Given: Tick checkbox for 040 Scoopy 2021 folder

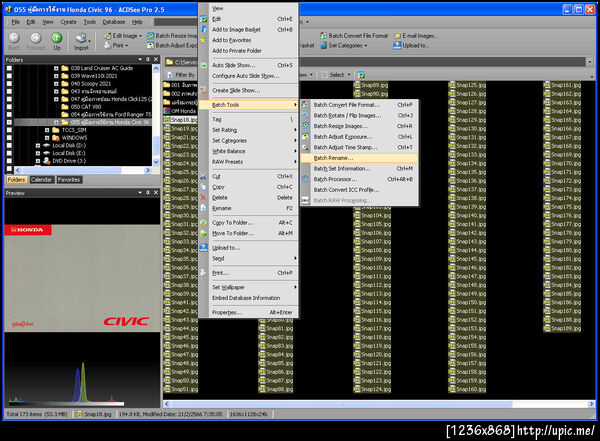Looking at the screenshot, I should click(x=9, y=83).
